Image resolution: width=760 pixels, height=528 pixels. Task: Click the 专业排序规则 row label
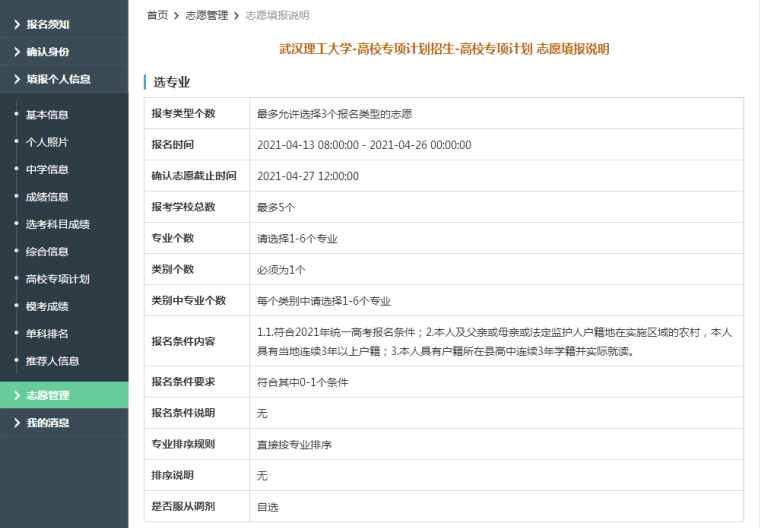[x=183, y=444]
